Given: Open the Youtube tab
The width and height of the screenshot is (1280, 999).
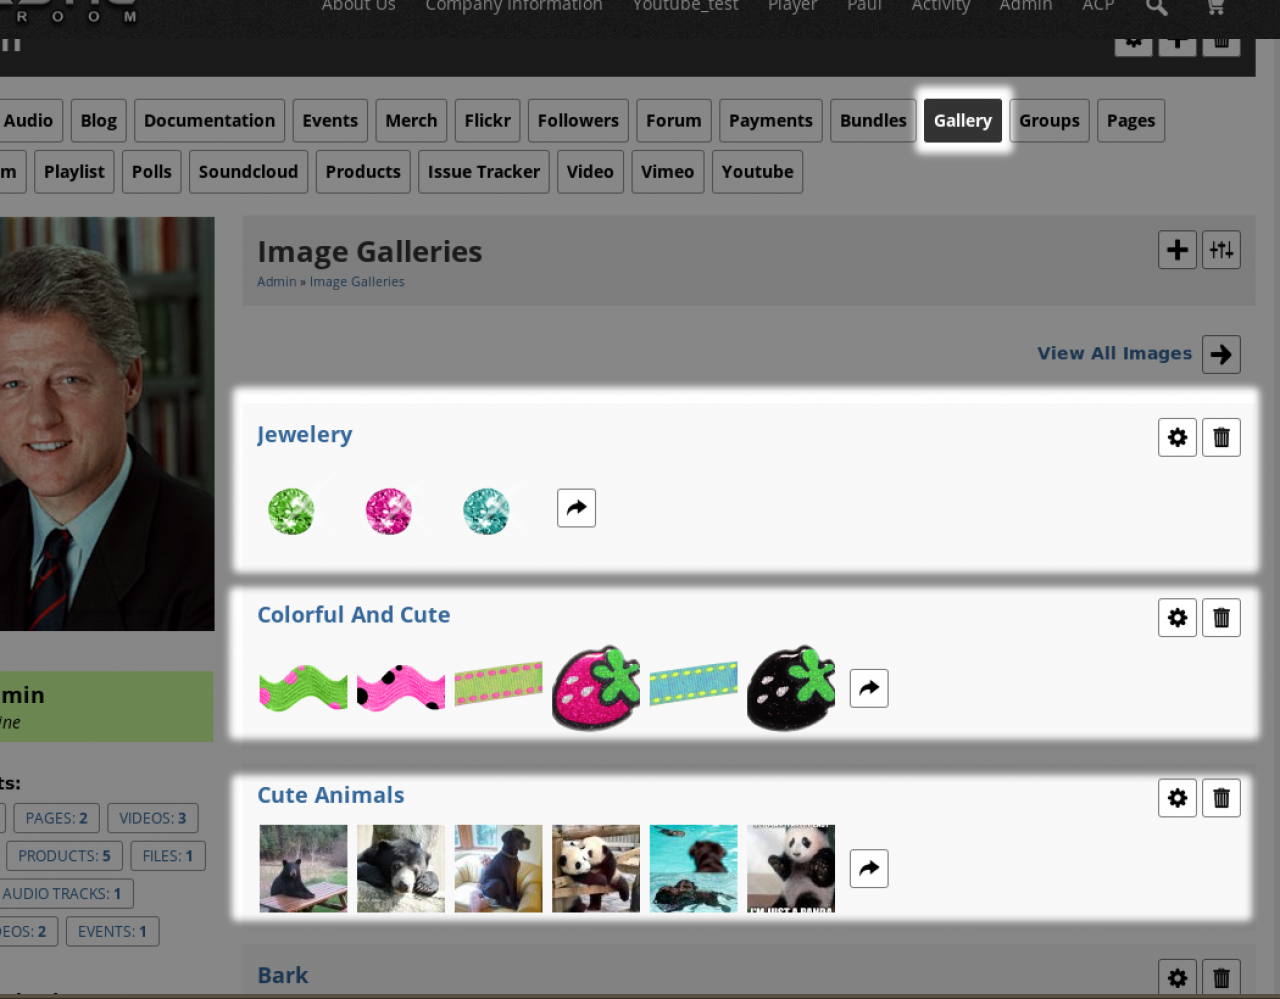Looking at the screenshot, I should (x=757, y=172).
